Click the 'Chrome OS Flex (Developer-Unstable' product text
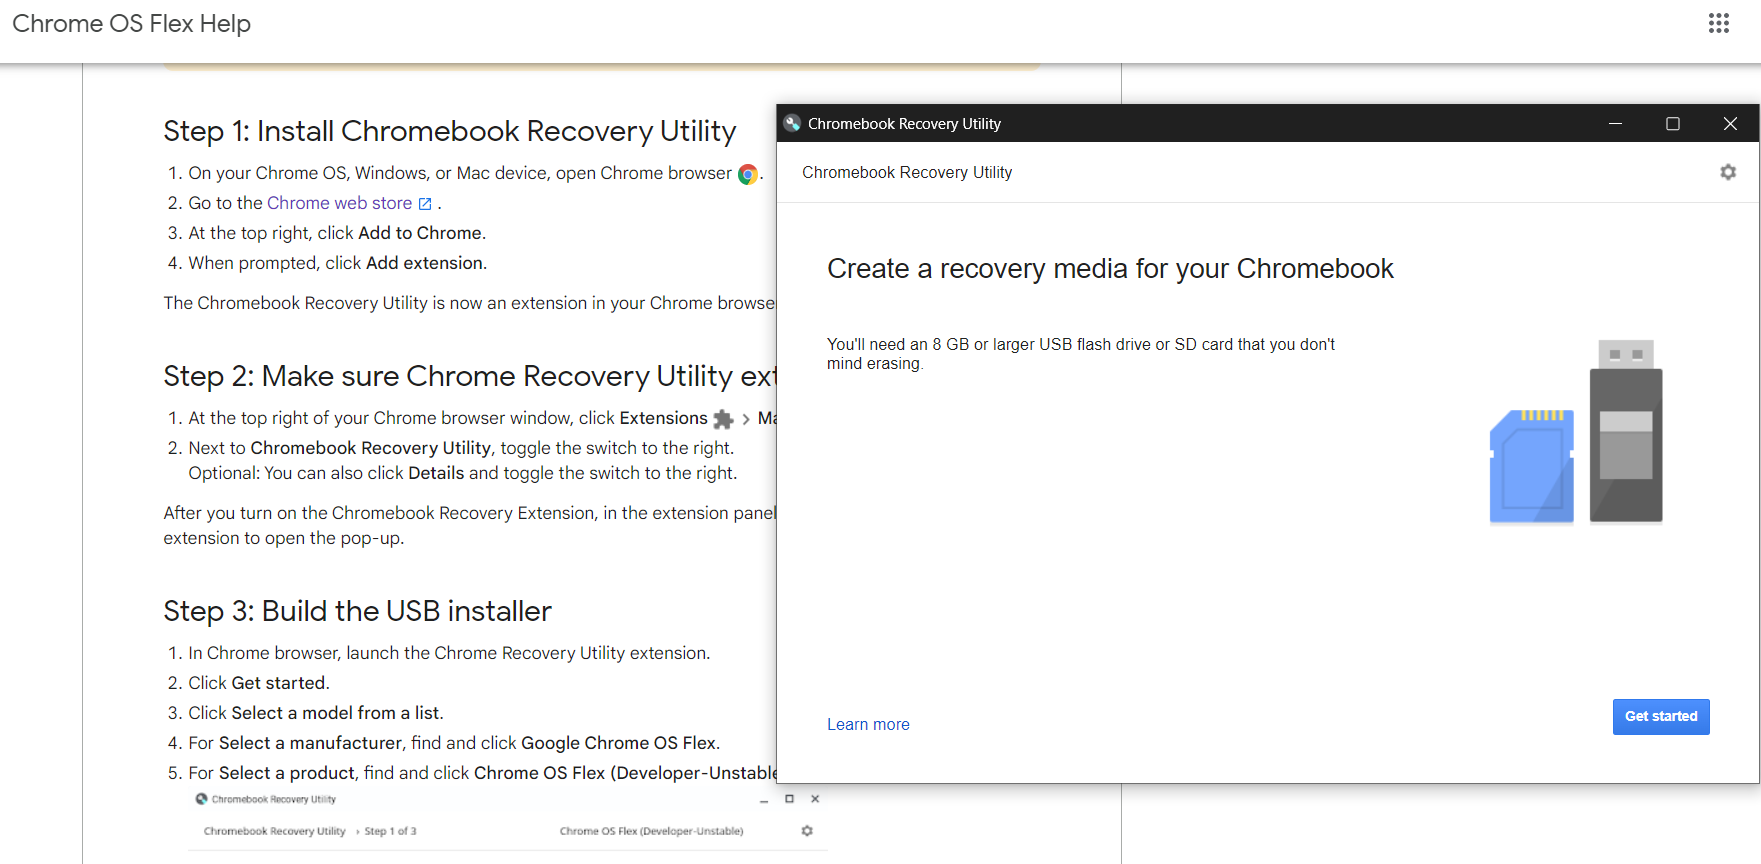This screenshot has width=1761, height=864. click(625, 773)
